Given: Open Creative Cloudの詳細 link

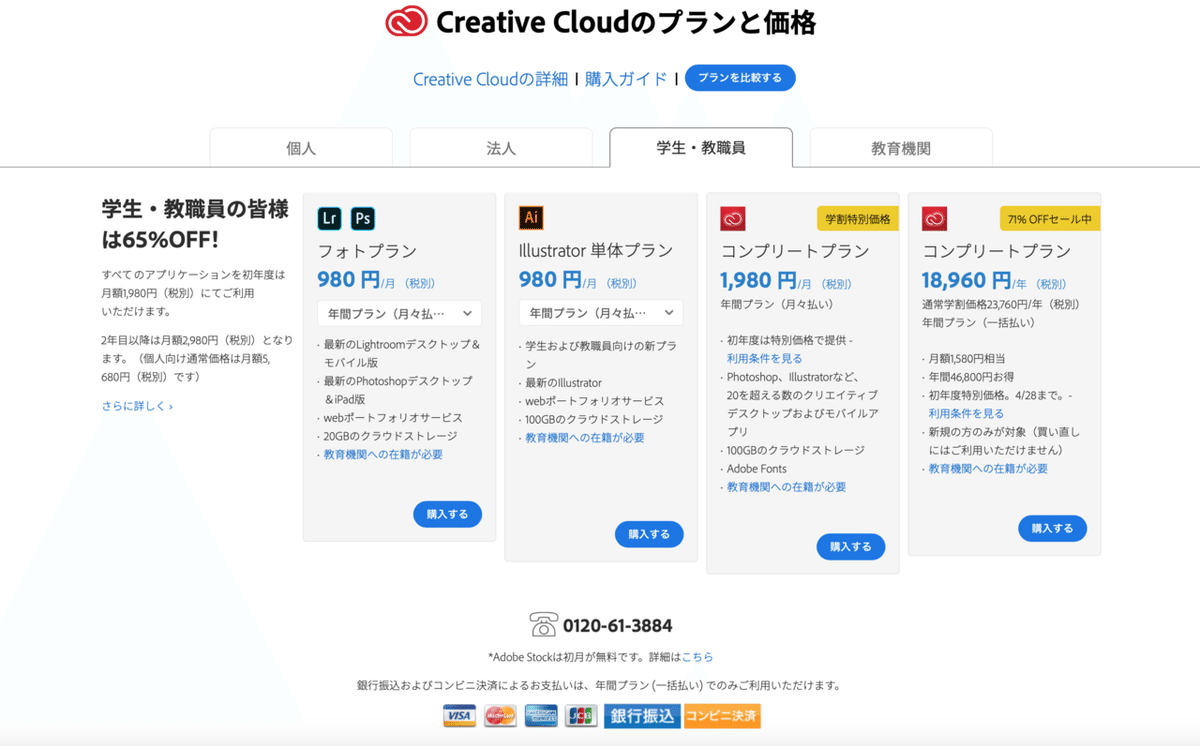Looking at the screenshot, I should (490, 79).
